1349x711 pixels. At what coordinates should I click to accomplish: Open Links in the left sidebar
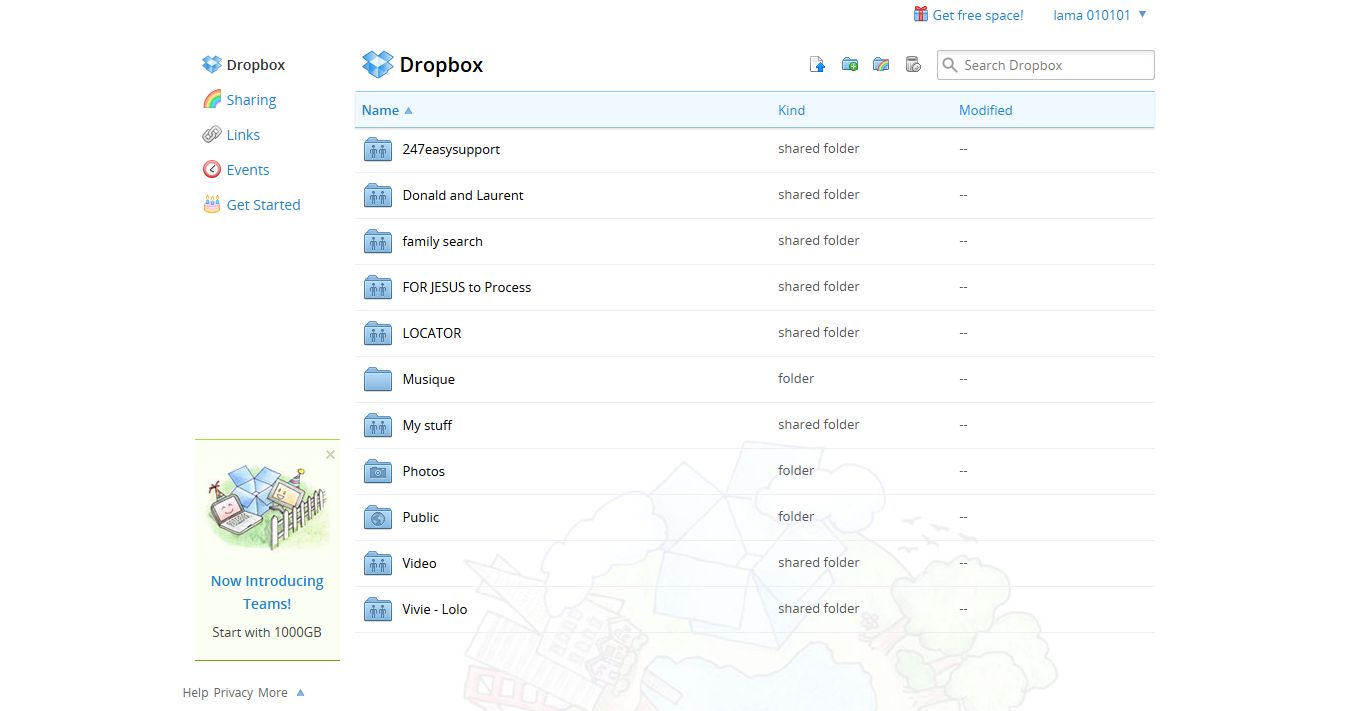point(243,135)
